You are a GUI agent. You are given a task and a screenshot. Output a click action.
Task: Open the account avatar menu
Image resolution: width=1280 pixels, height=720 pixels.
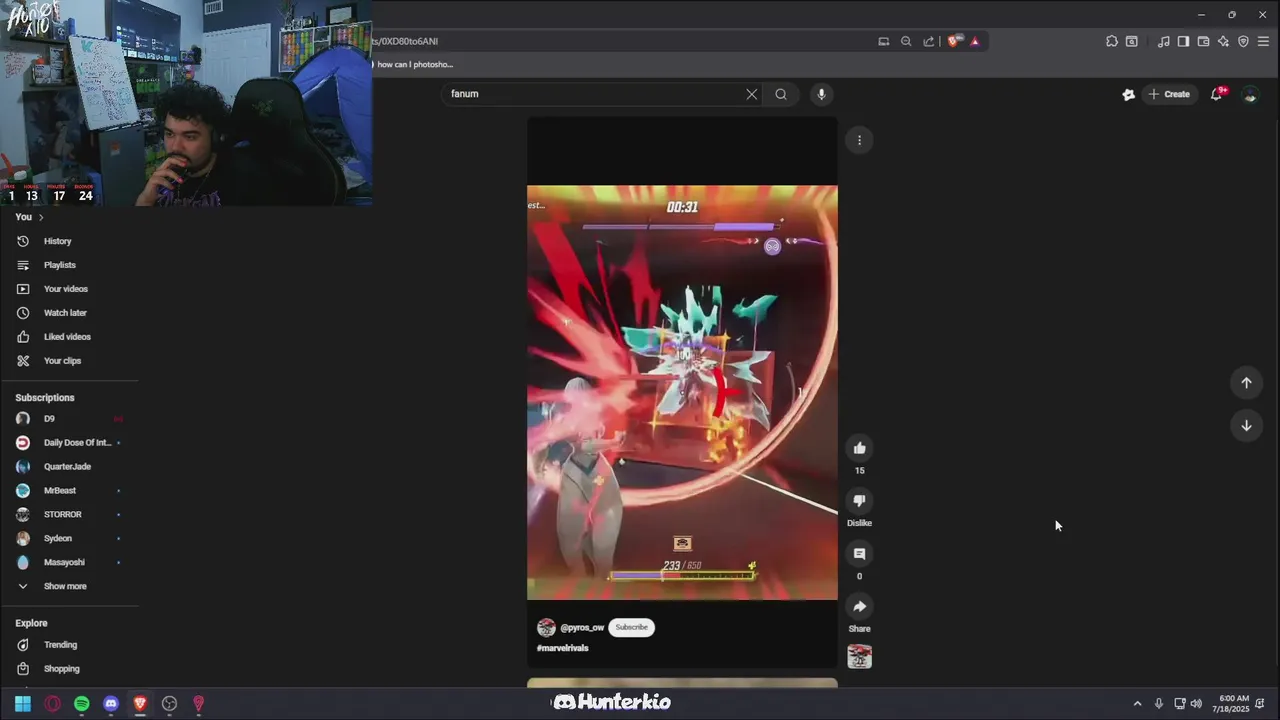1250,94
